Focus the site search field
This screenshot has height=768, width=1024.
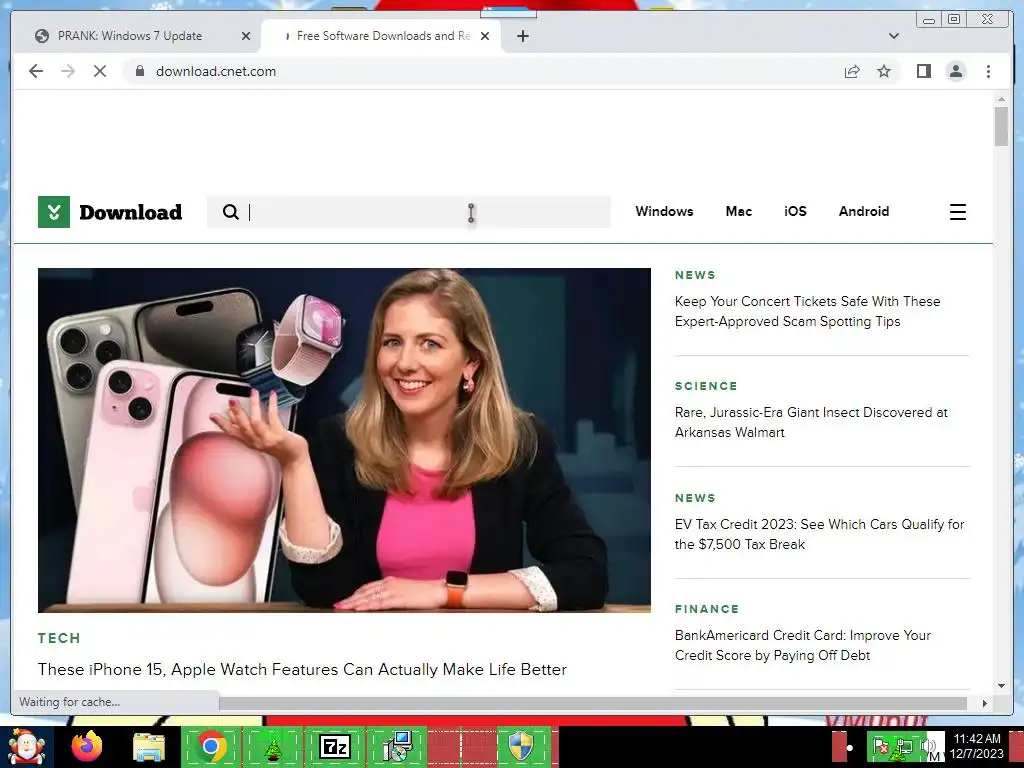409,212
